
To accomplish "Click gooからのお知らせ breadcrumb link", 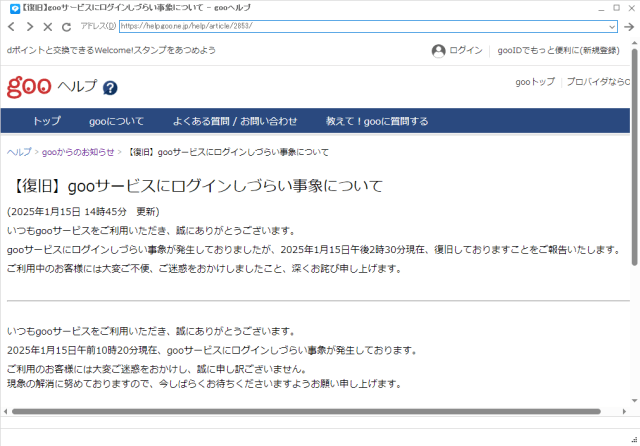I will (78, 152).
